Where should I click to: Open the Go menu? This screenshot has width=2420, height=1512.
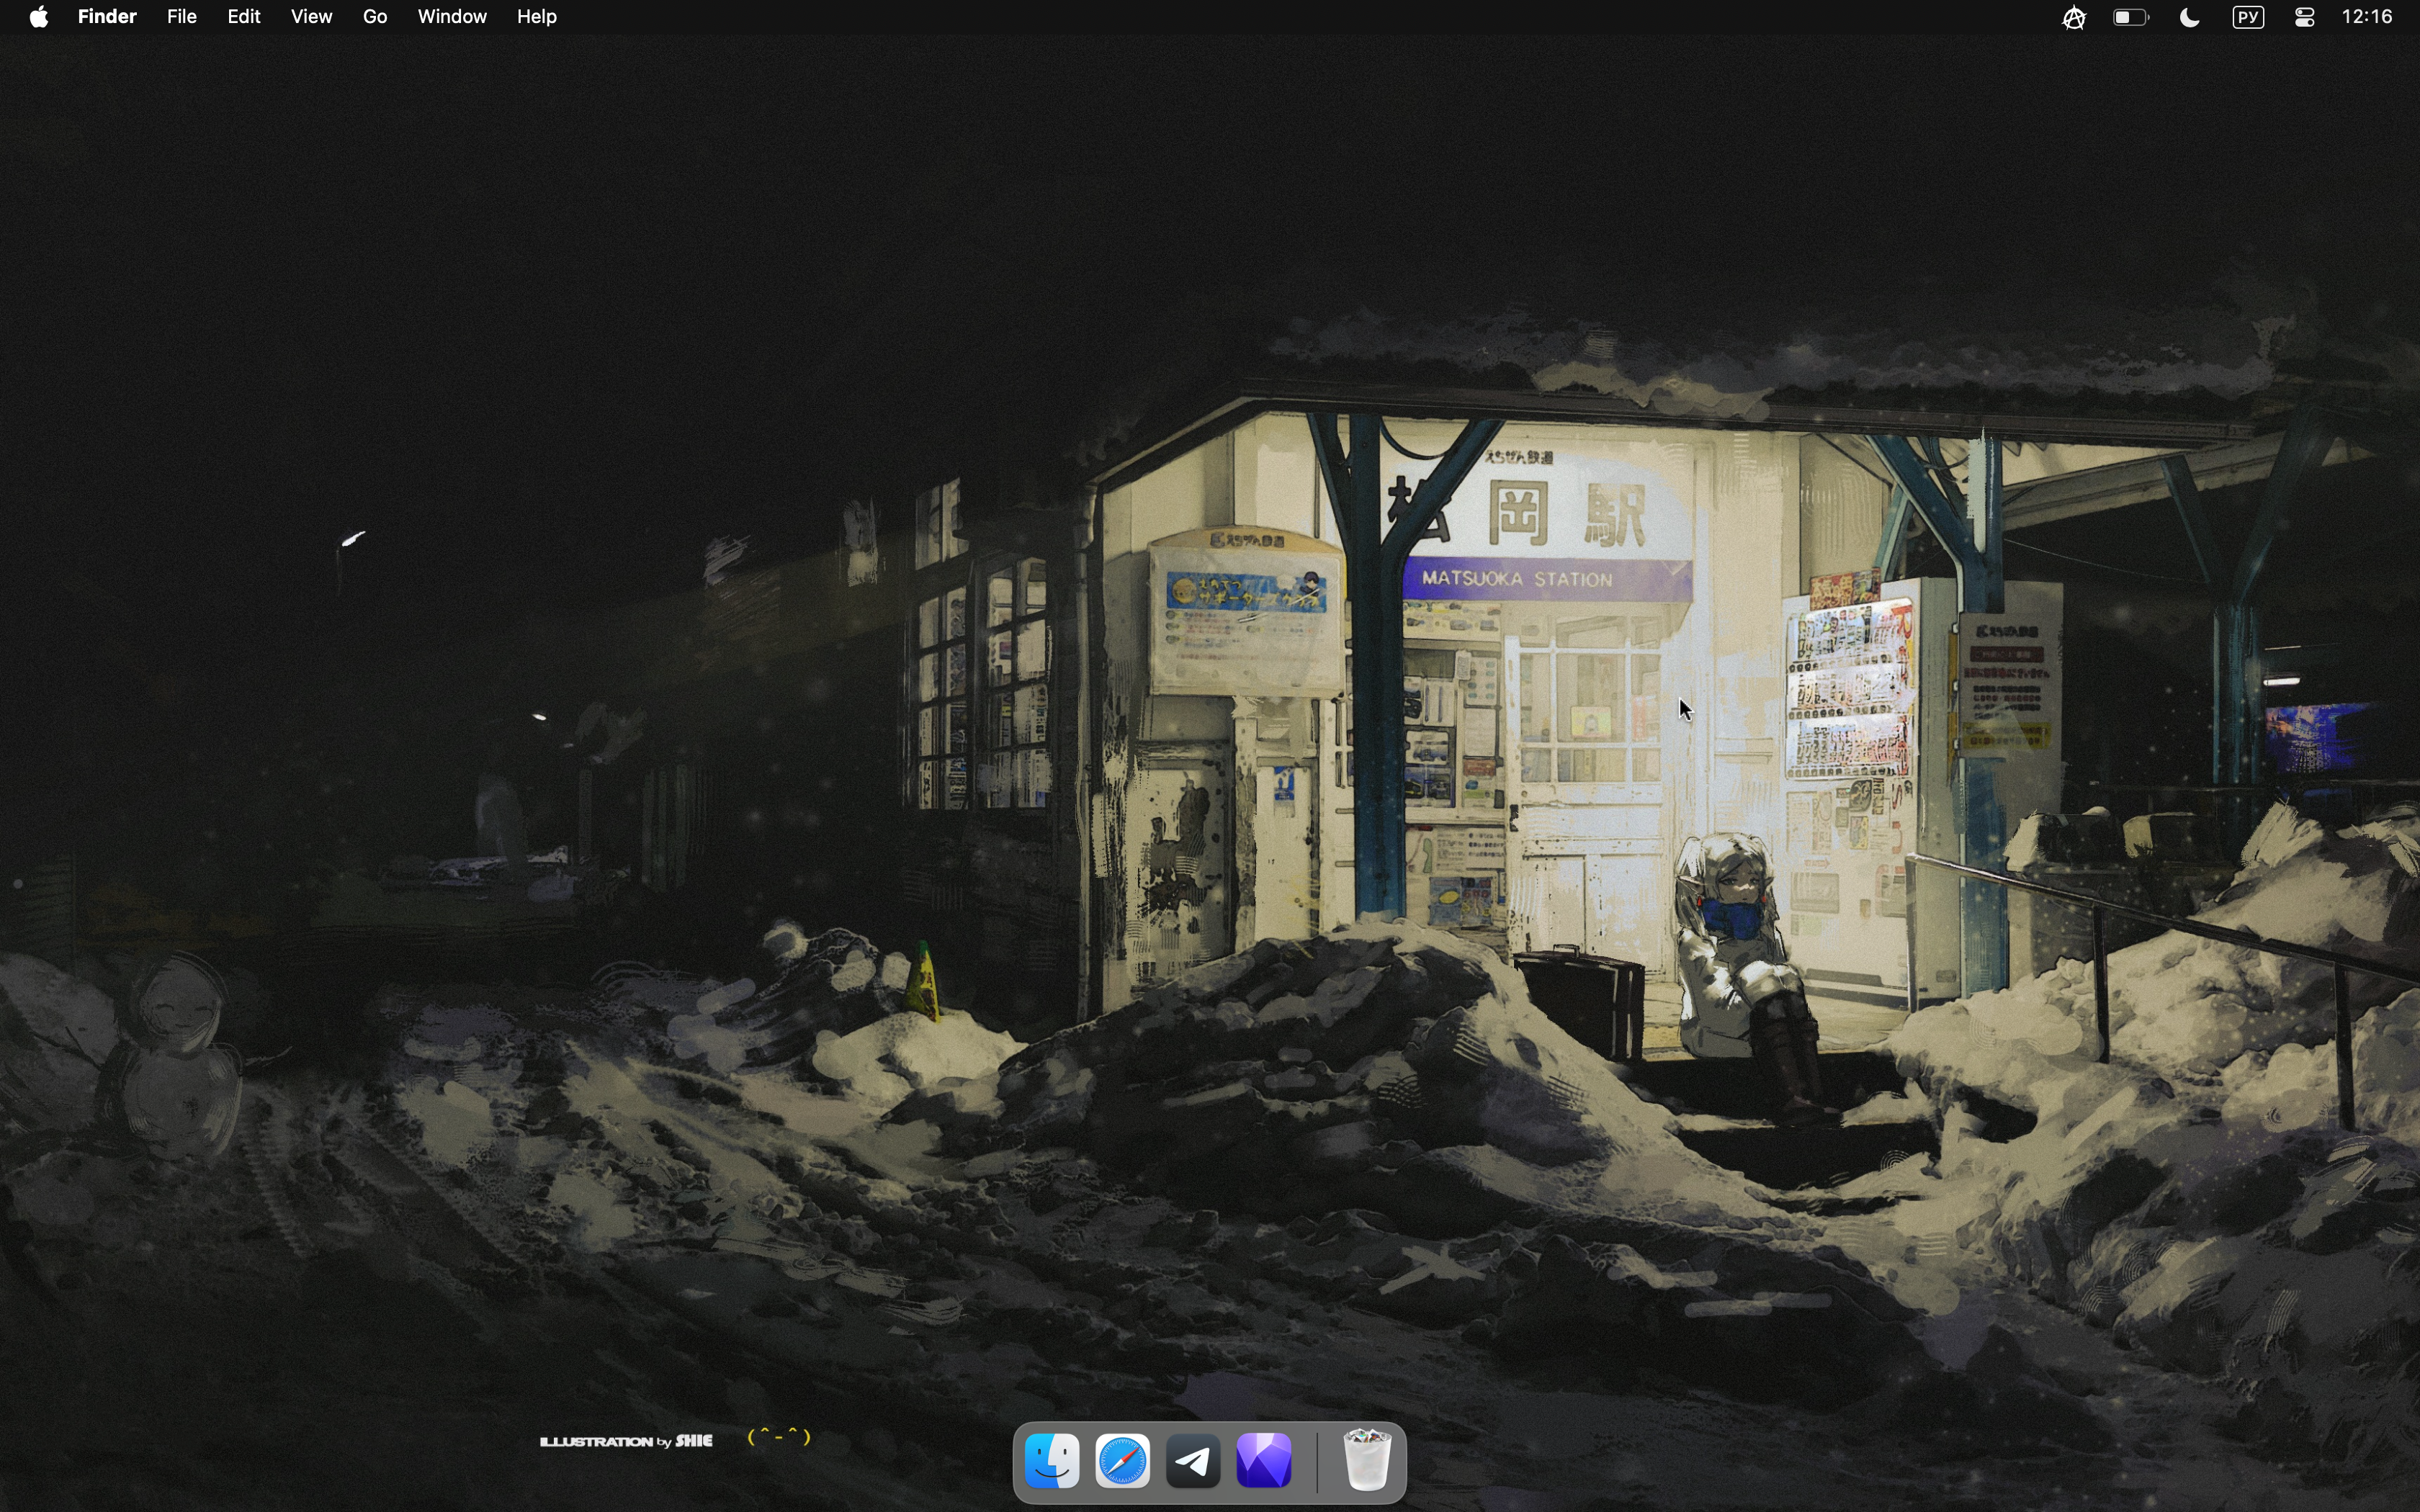(376, 17)
